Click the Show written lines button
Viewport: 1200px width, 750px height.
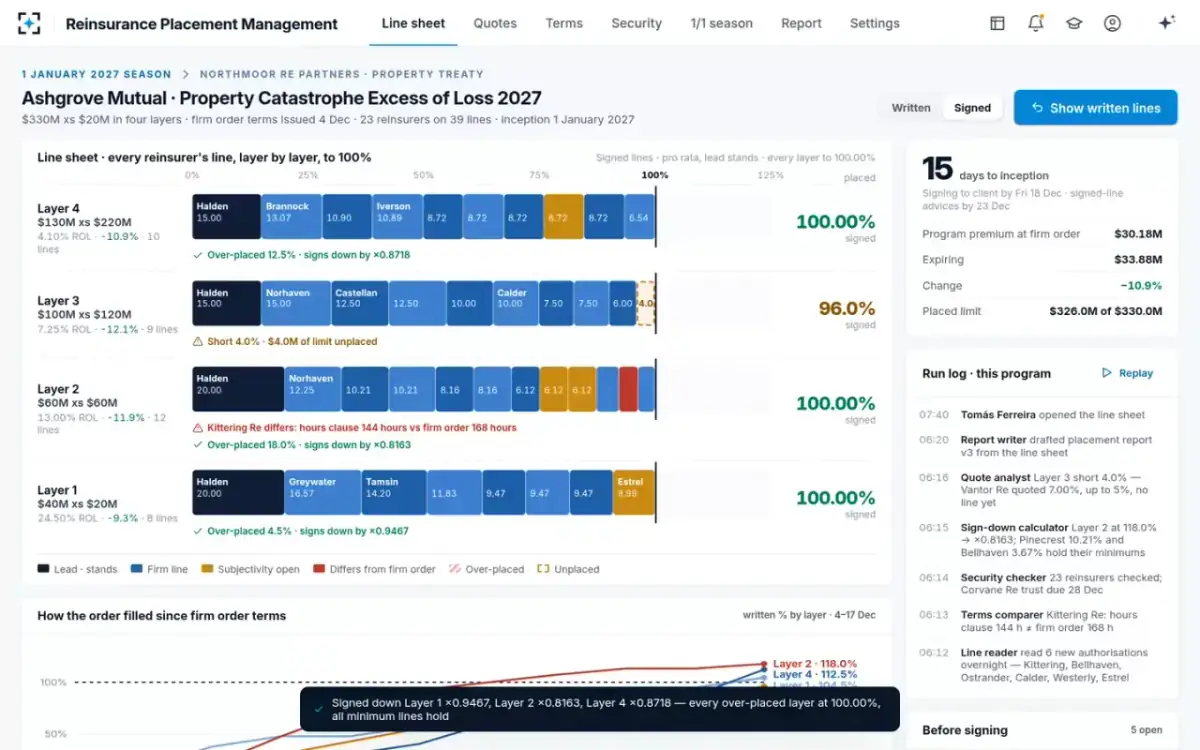[x=1095, y=108]
